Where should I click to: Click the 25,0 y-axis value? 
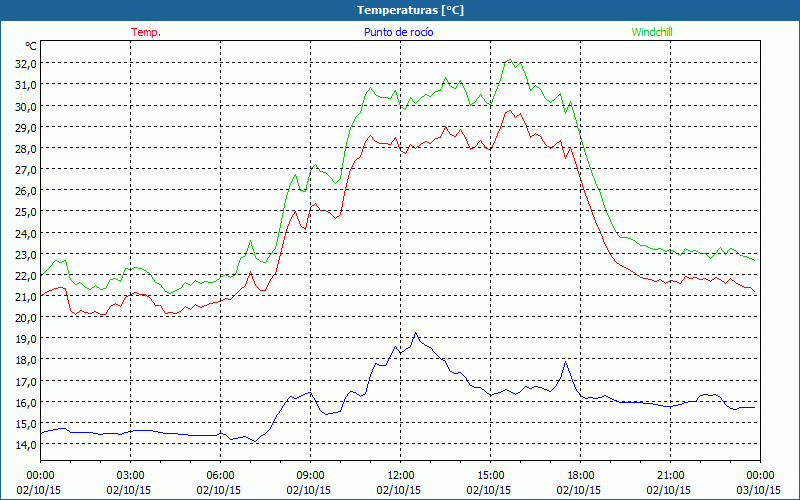click(26, 212)
